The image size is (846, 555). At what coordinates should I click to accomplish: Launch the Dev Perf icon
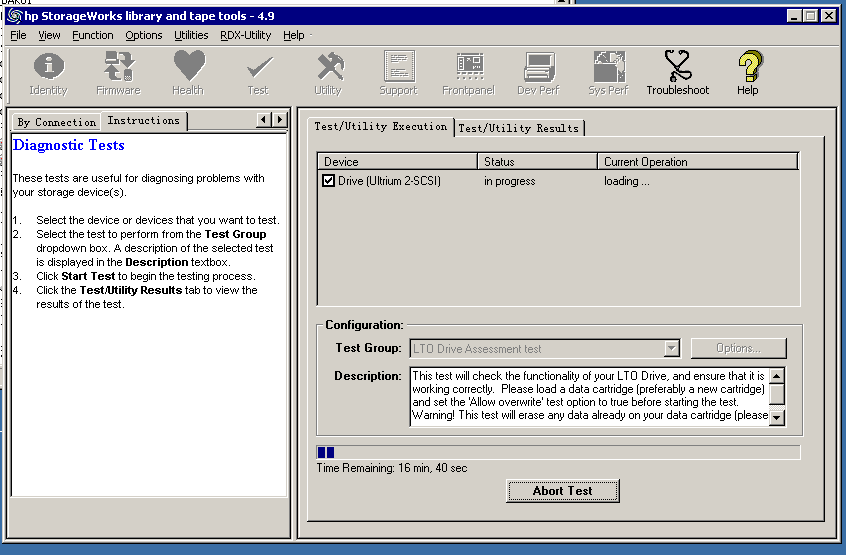point(538,73)
